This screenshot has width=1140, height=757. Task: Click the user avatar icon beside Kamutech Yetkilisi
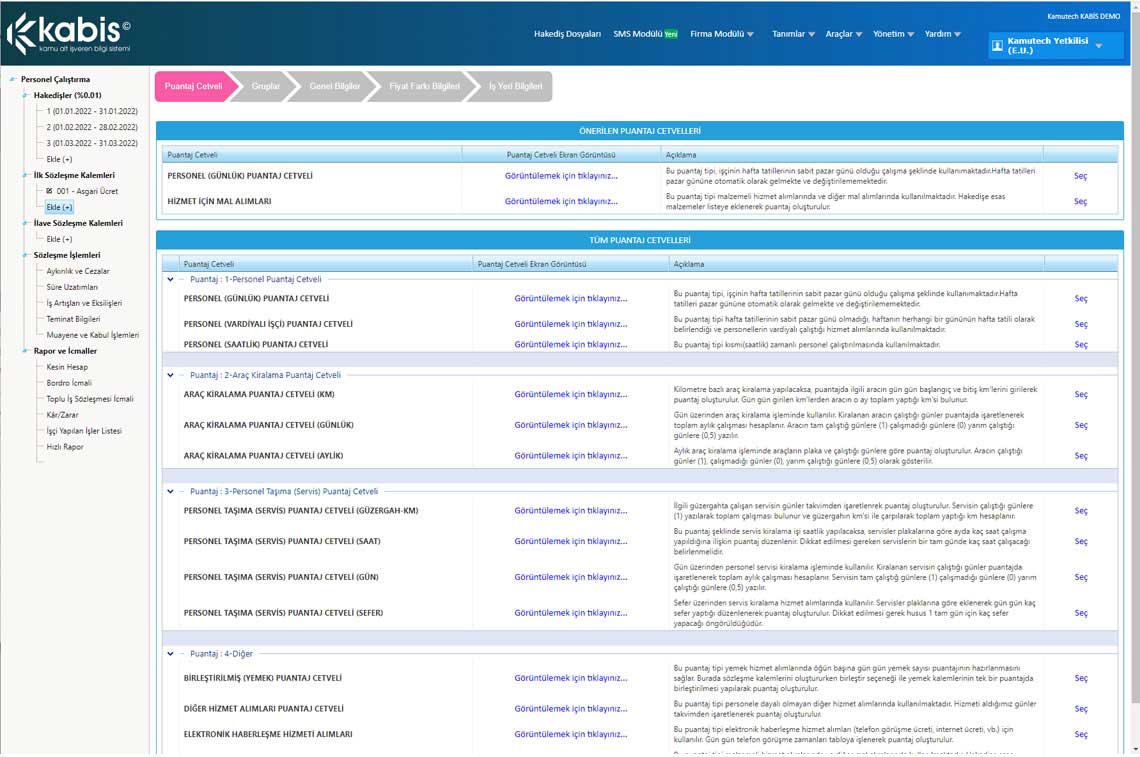click(998, 46)
